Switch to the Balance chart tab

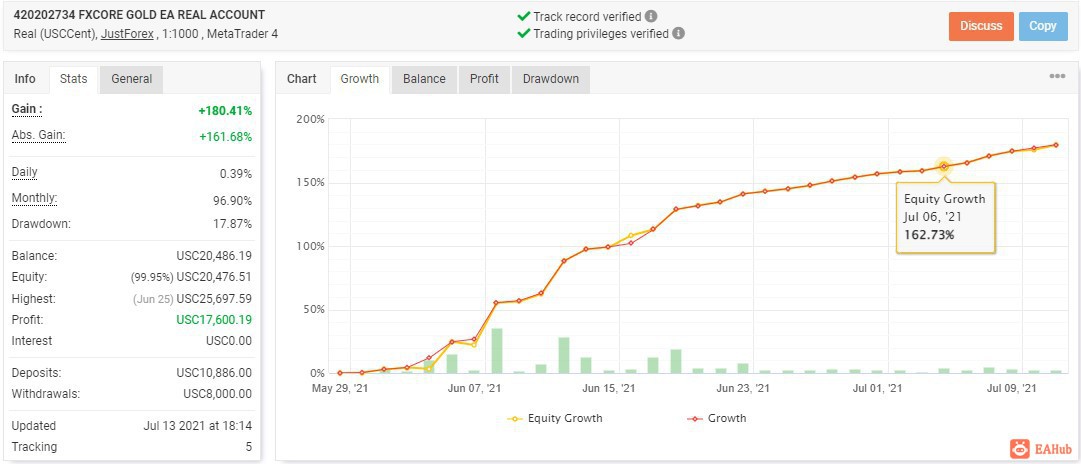coord(424,79)
